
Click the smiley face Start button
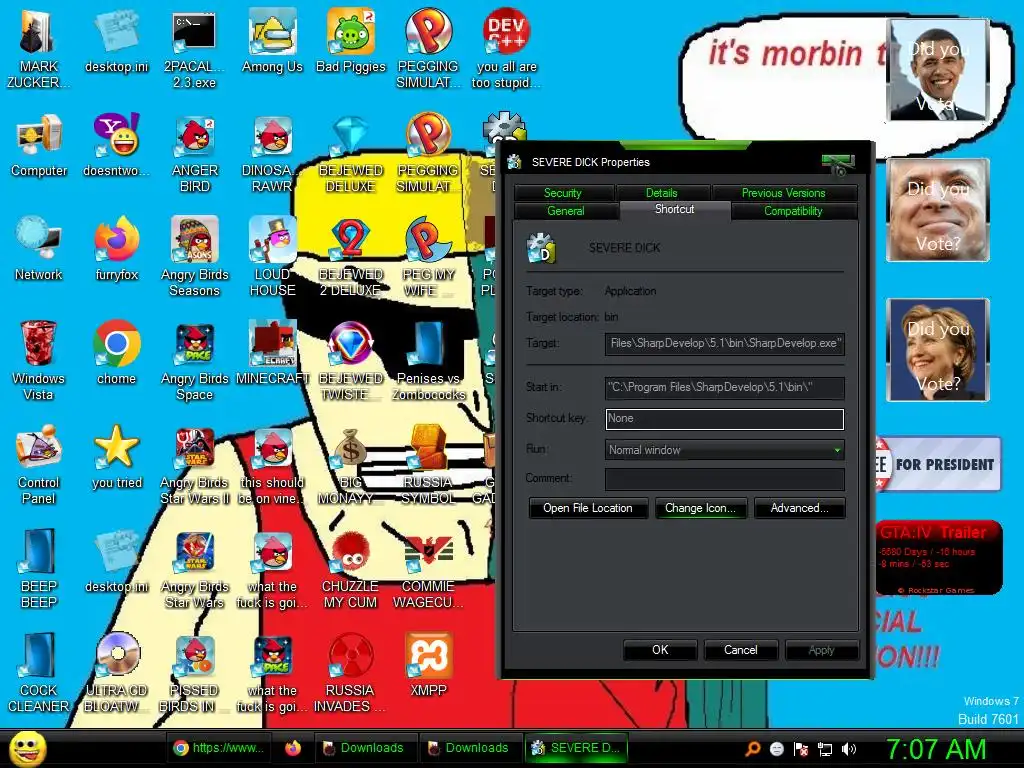coord(27,748)
